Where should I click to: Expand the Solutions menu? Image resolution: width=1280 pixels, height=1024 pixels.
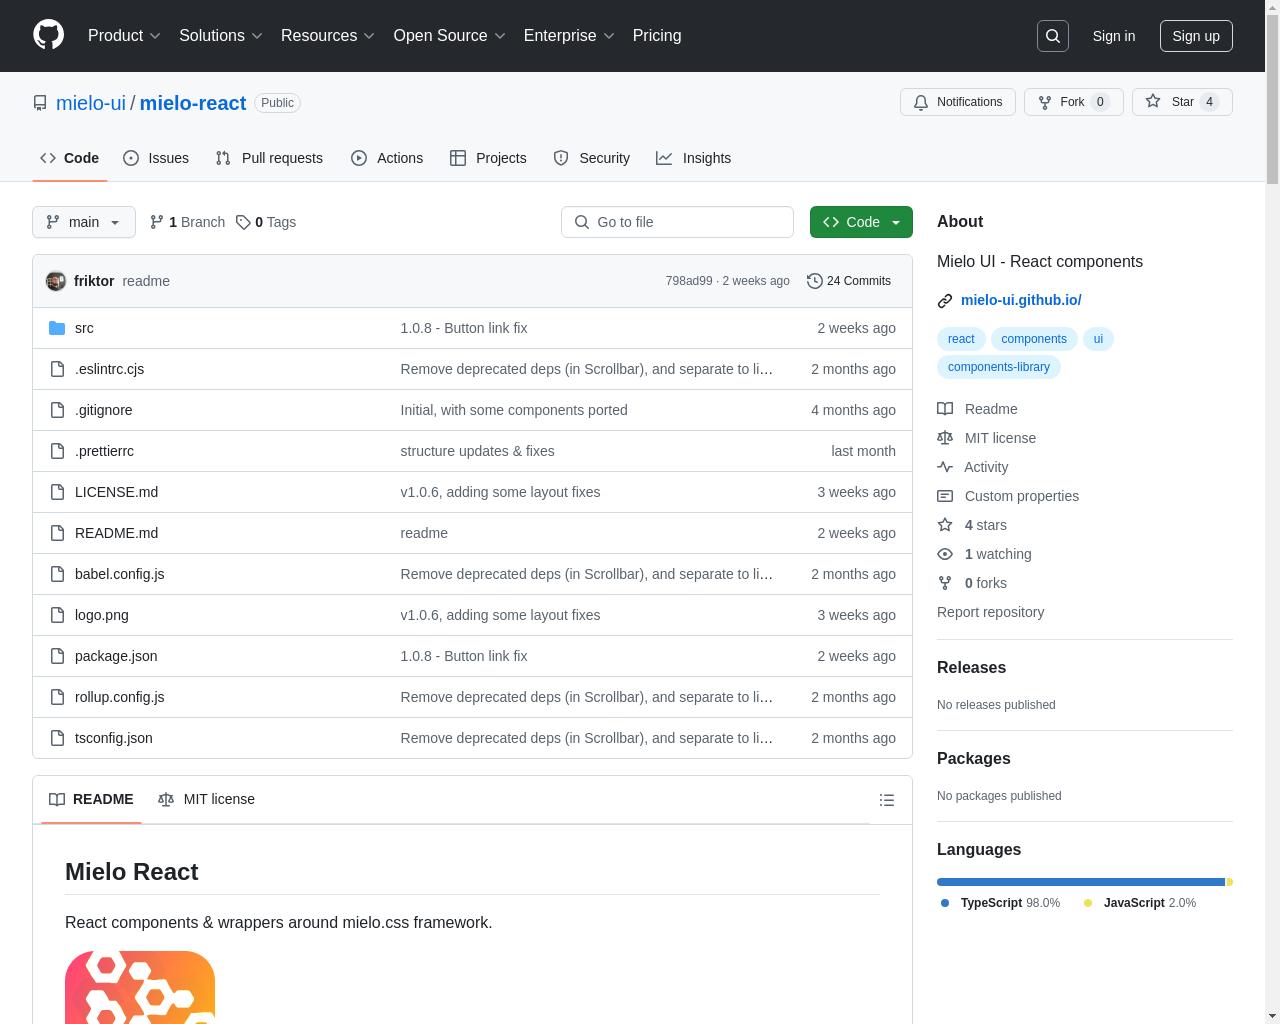tap(221, 35)
